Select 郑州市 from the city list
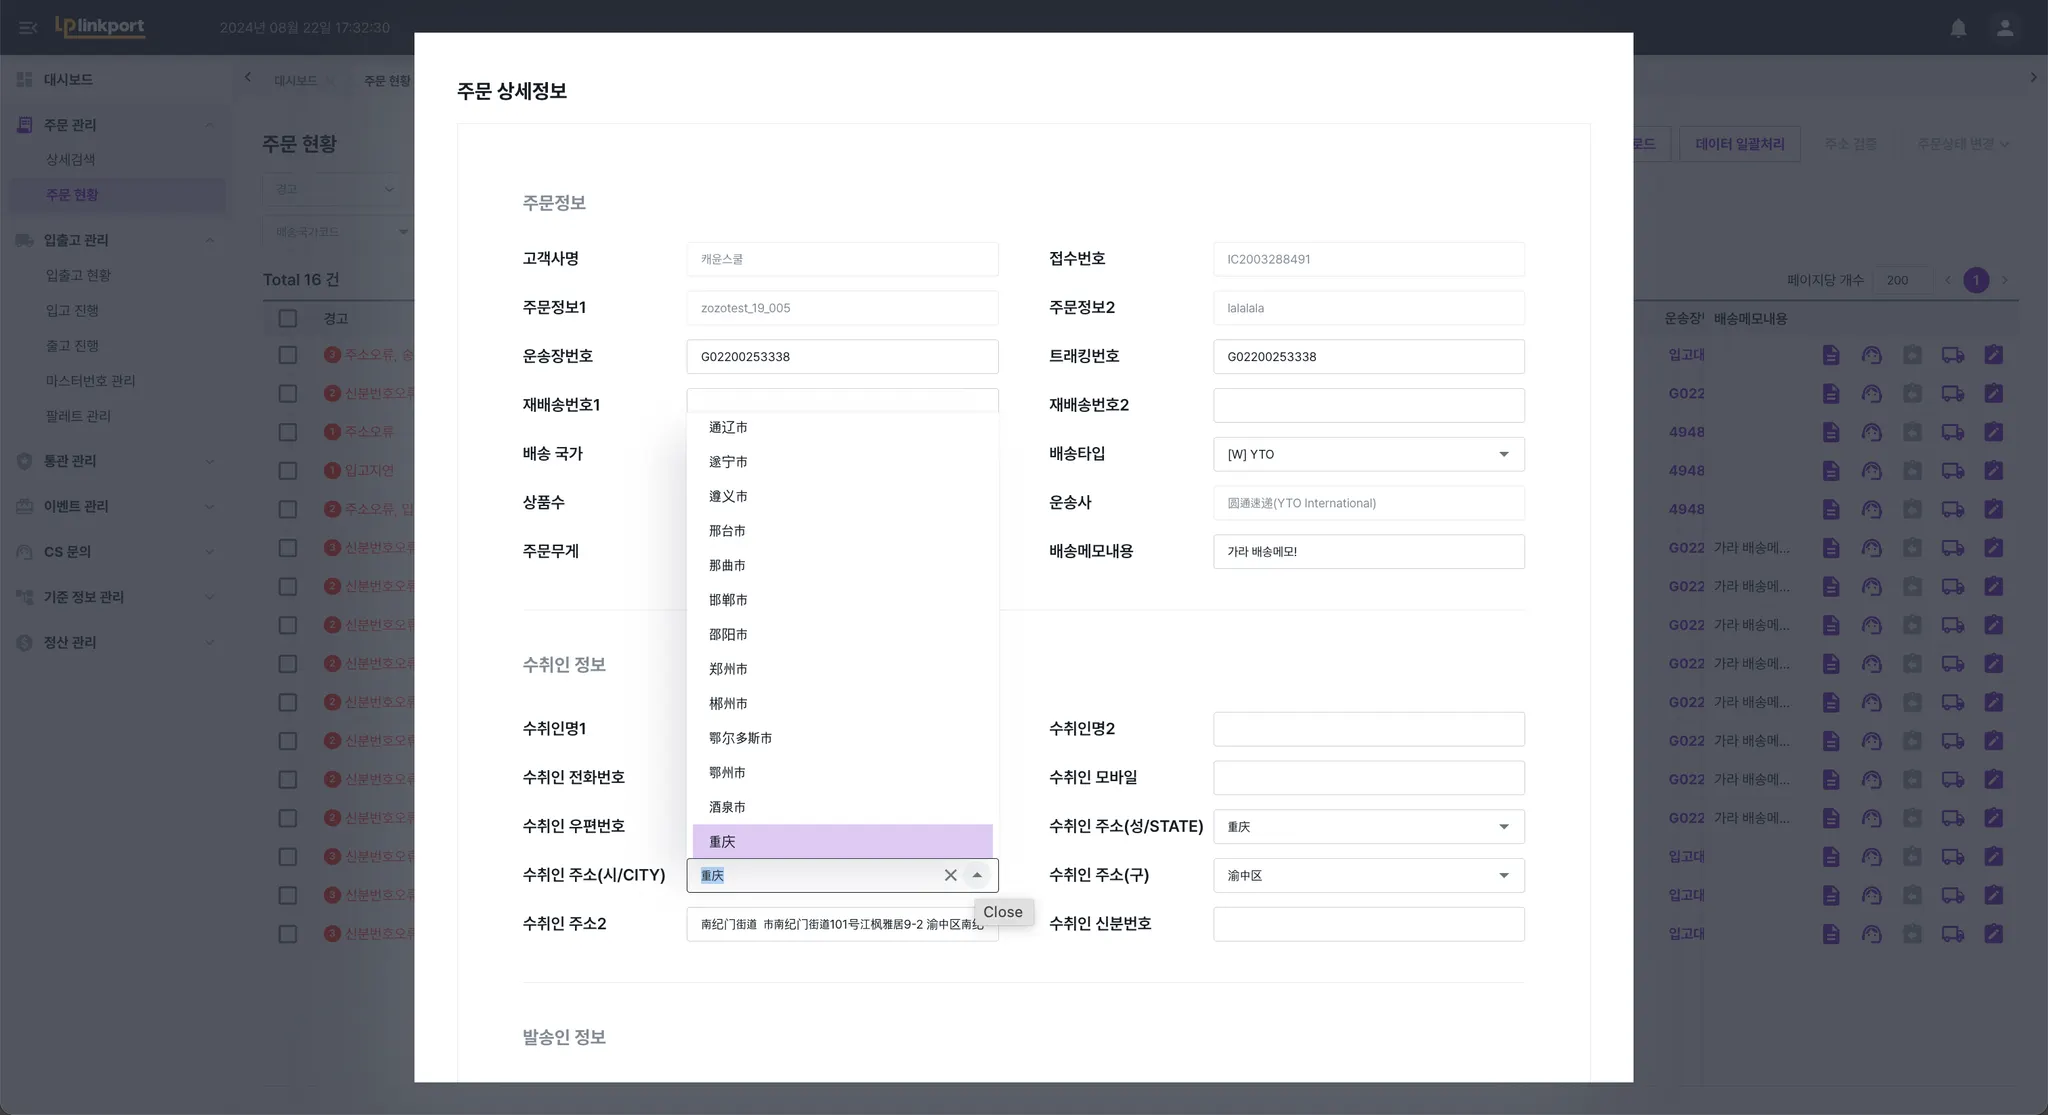 pyautogui.click(x=728, y=669)
